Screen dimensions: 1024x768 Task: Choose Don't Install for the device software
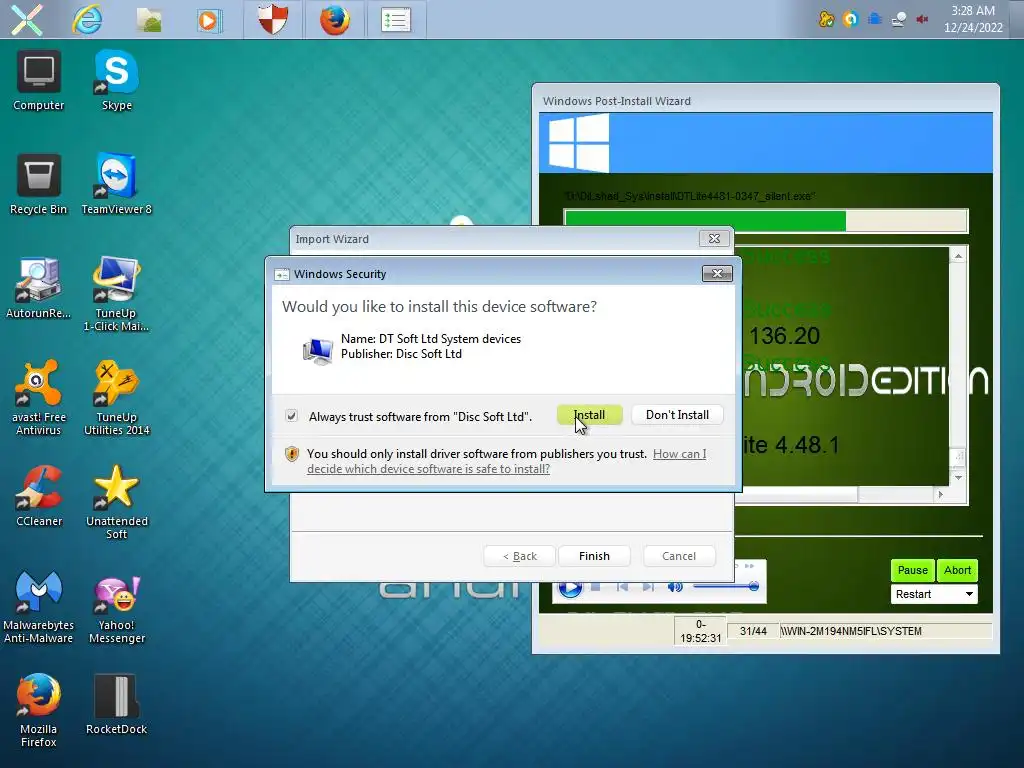(x=677, y=415)
